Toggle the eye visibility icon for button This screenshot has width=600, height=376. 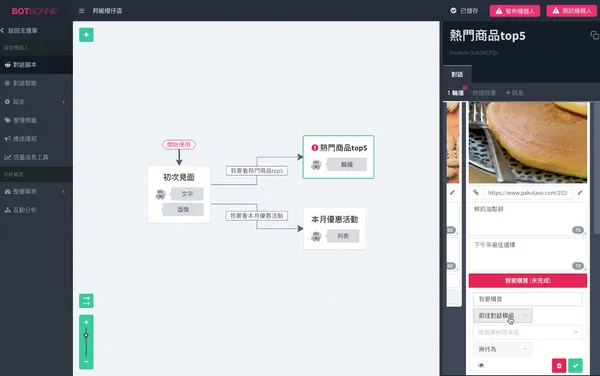(x=481, y=365)
